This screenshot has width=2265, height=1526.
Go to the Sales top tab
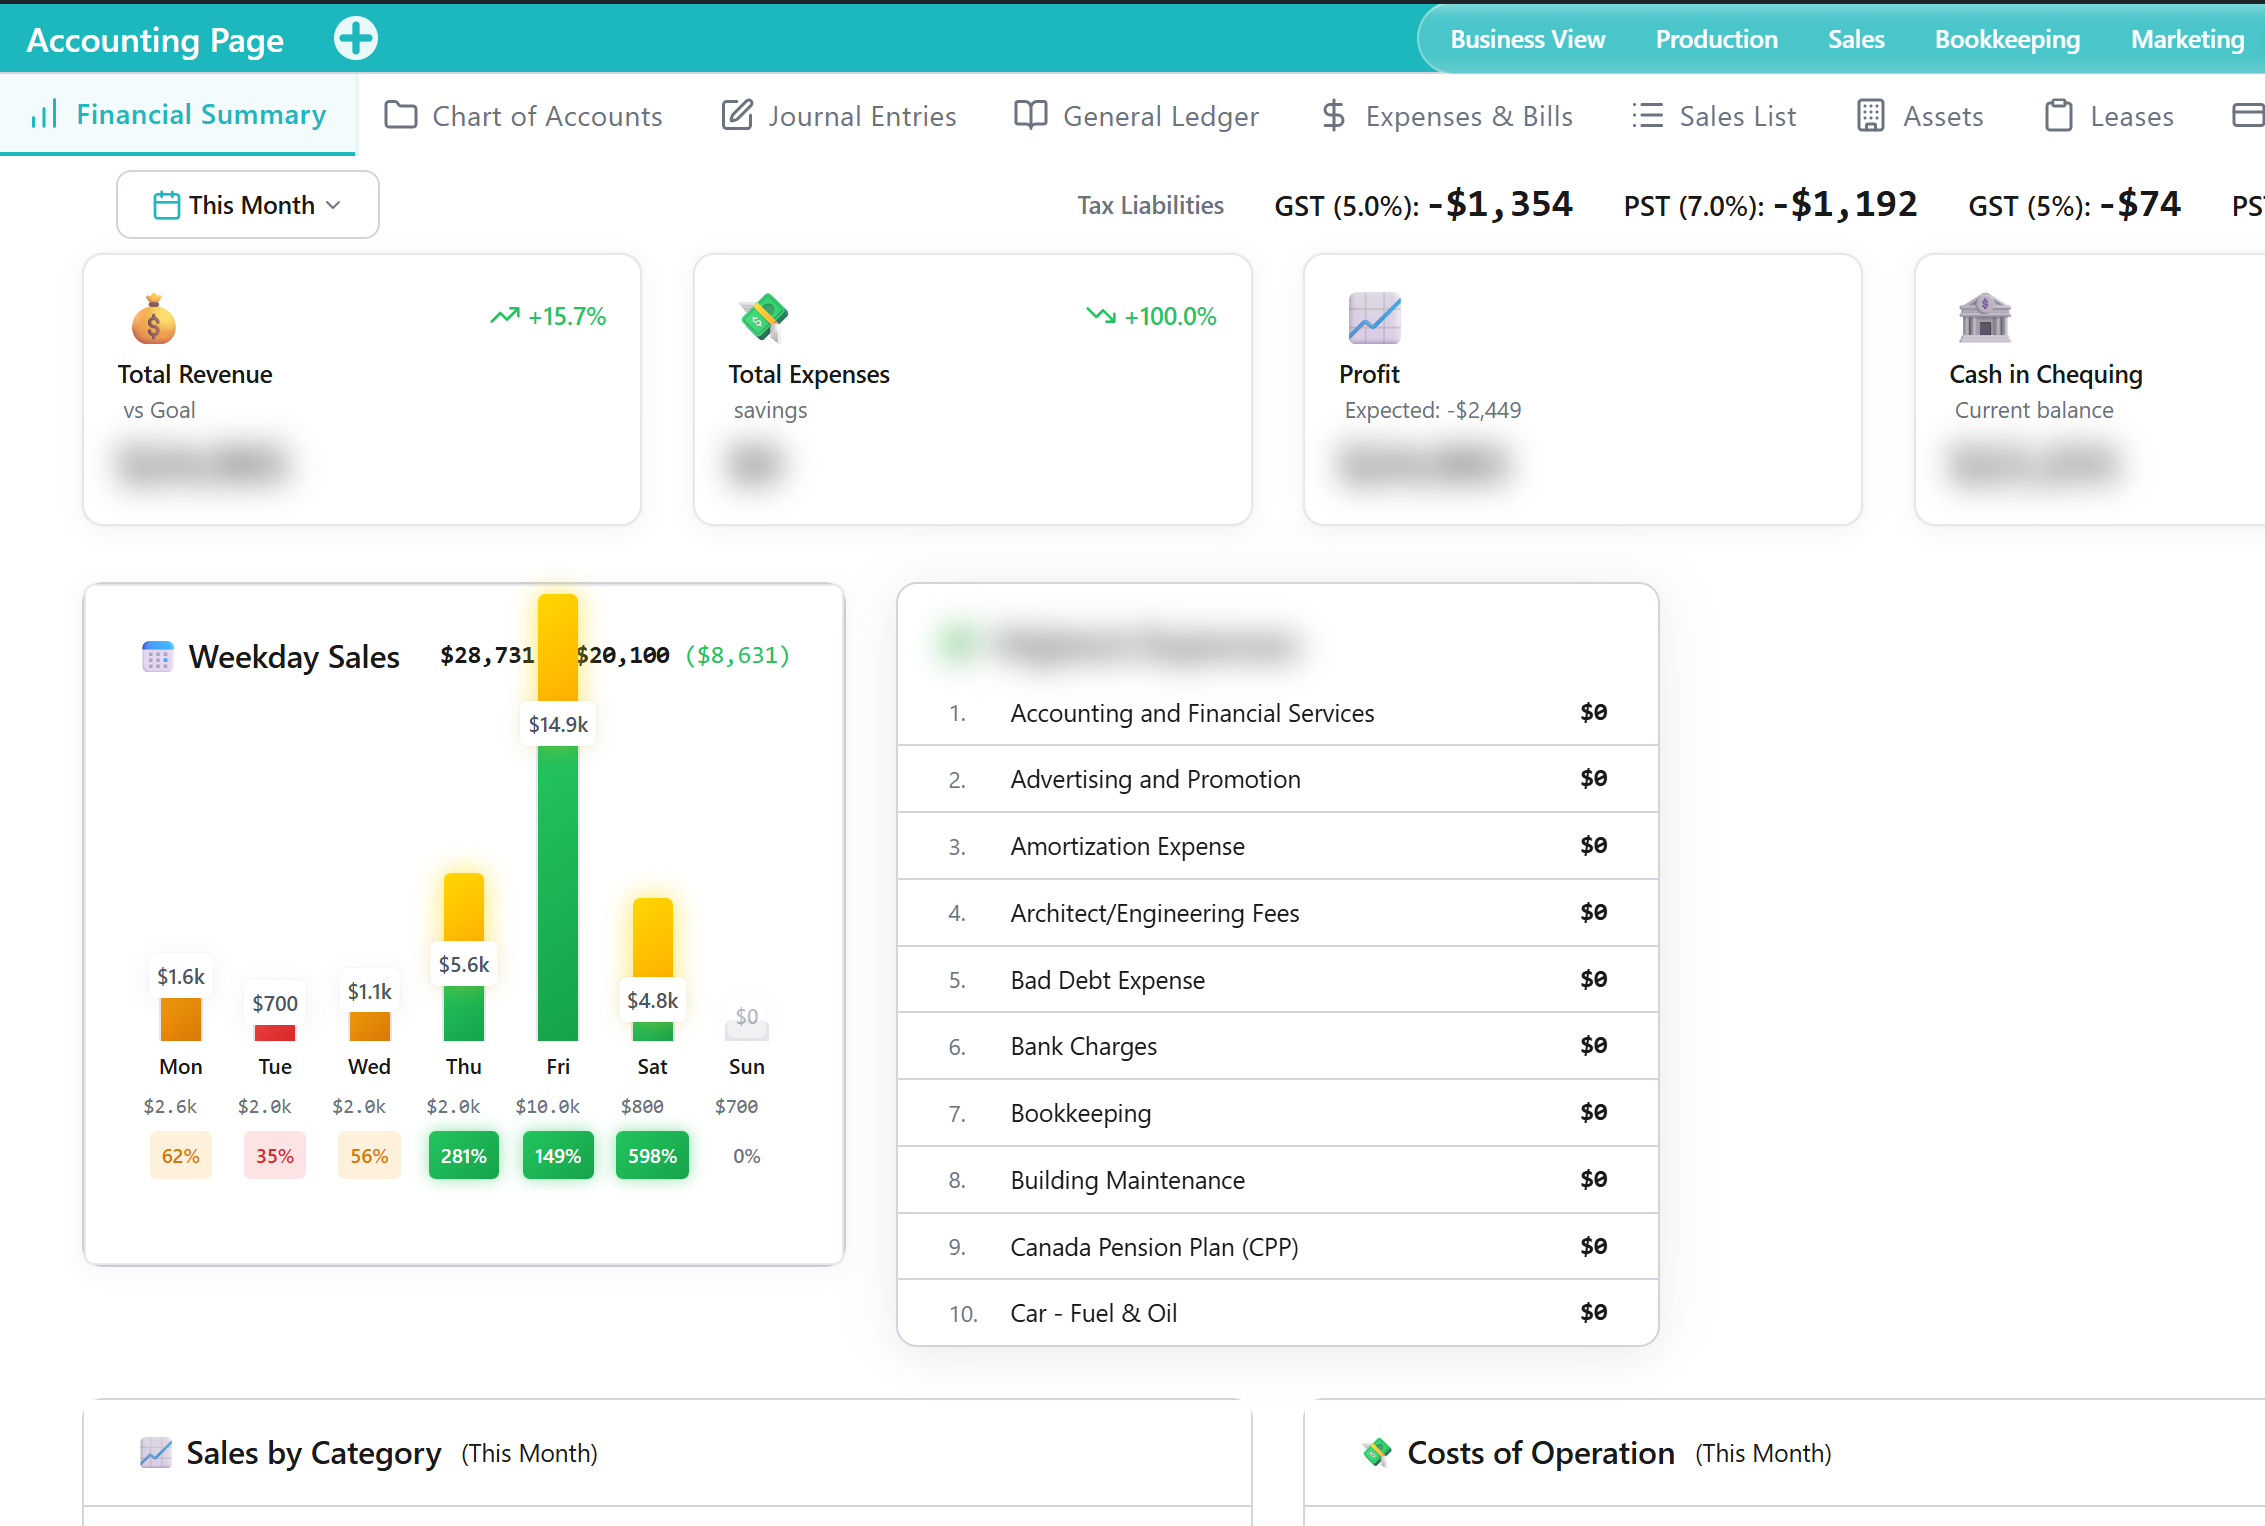pos(1856,39)
